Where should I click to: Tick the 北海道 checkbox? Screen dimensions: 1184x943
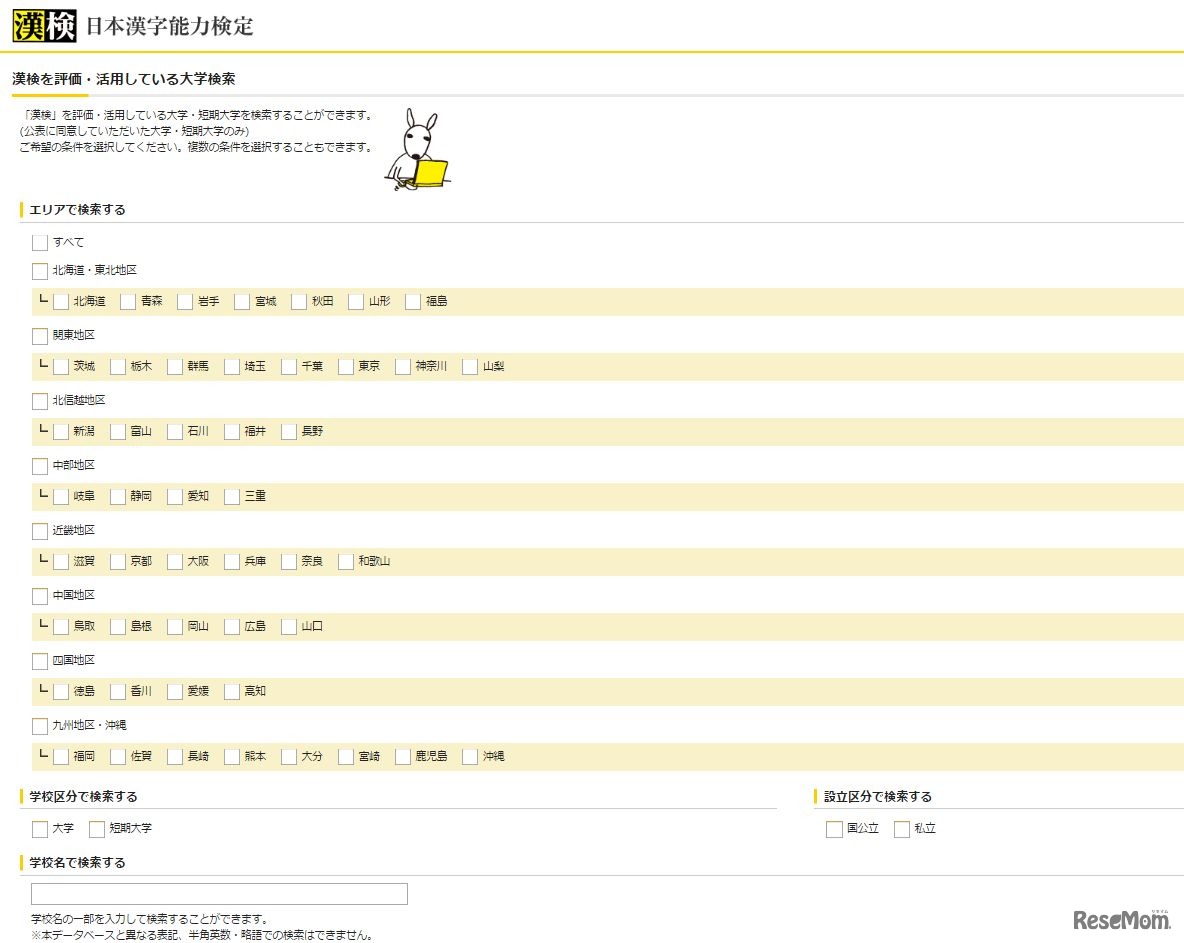click(x=61, y=301)
